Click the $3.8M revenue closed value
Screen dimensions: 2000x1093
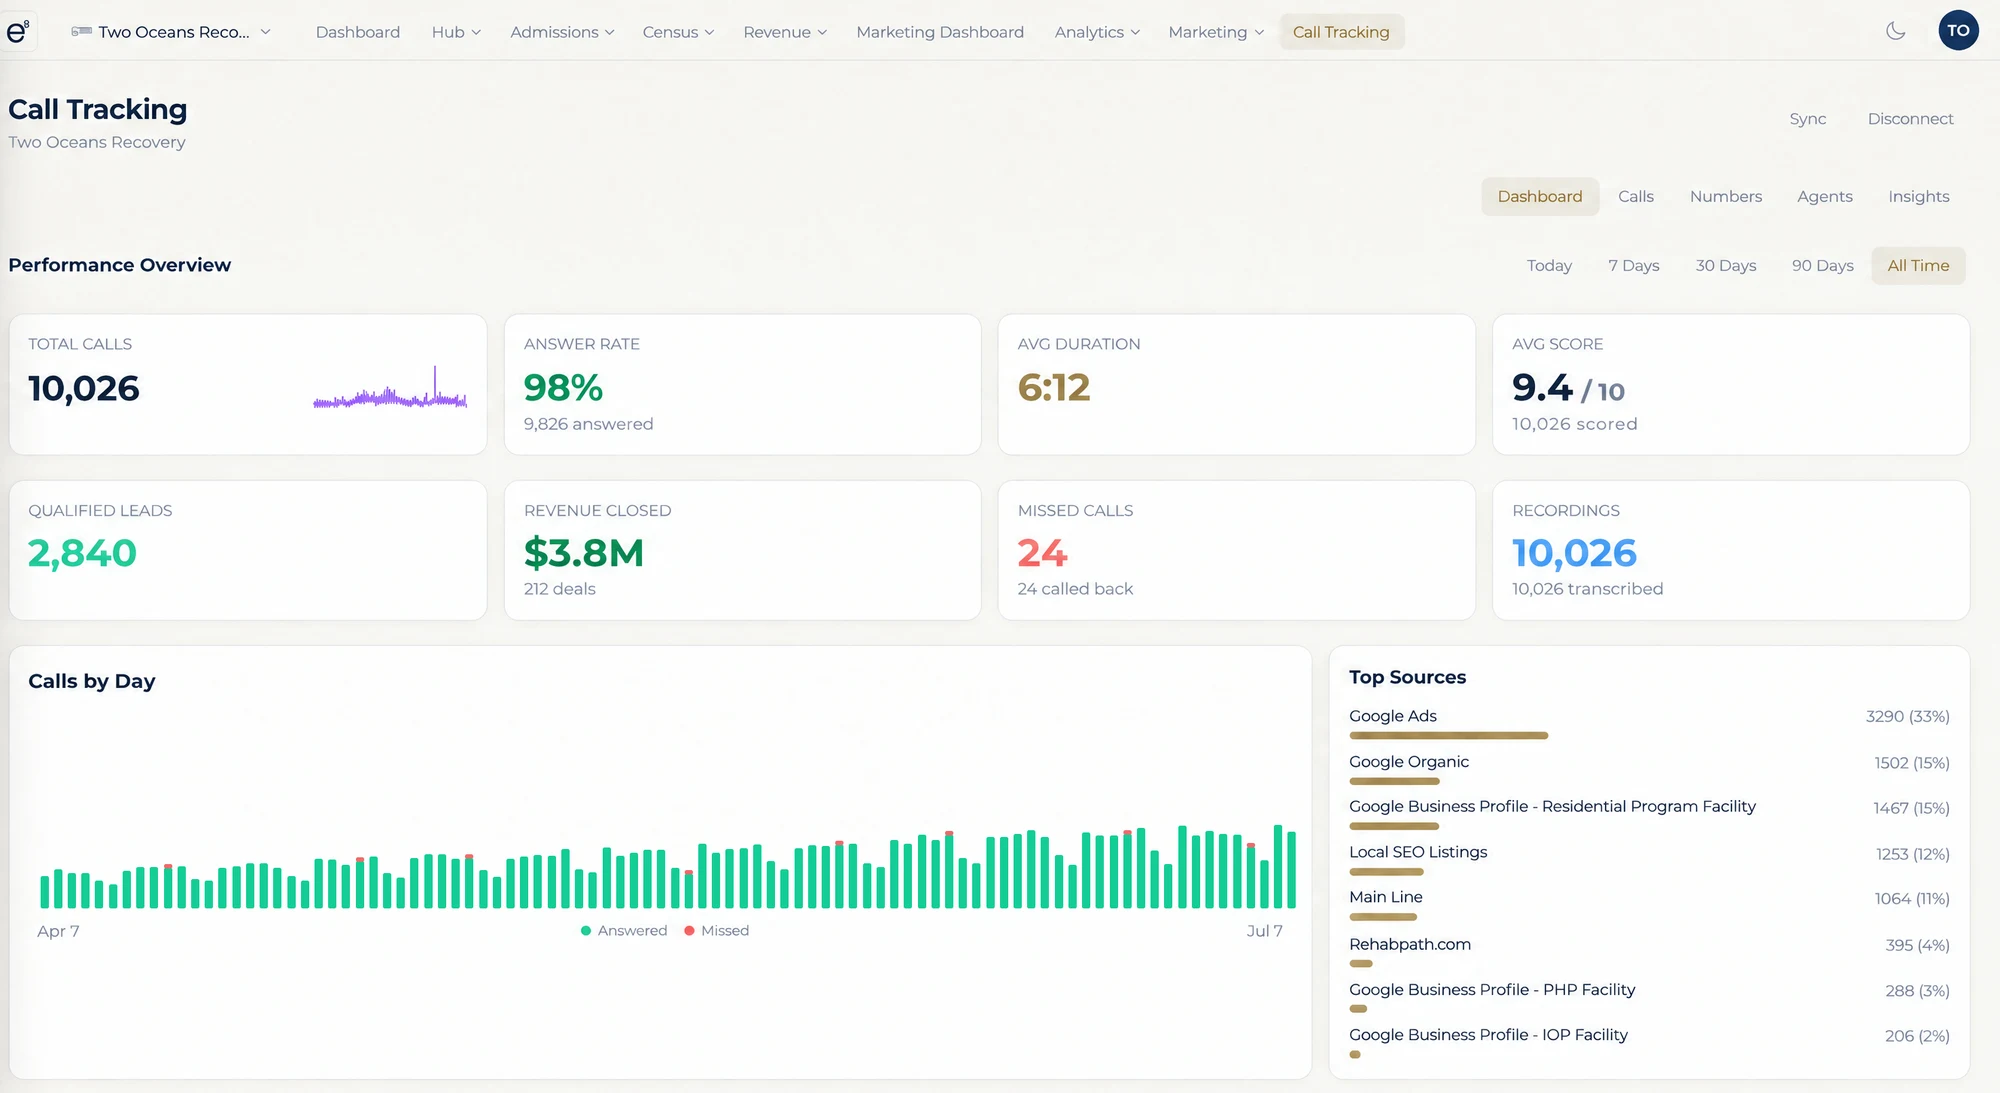click(x=583, y=553)
